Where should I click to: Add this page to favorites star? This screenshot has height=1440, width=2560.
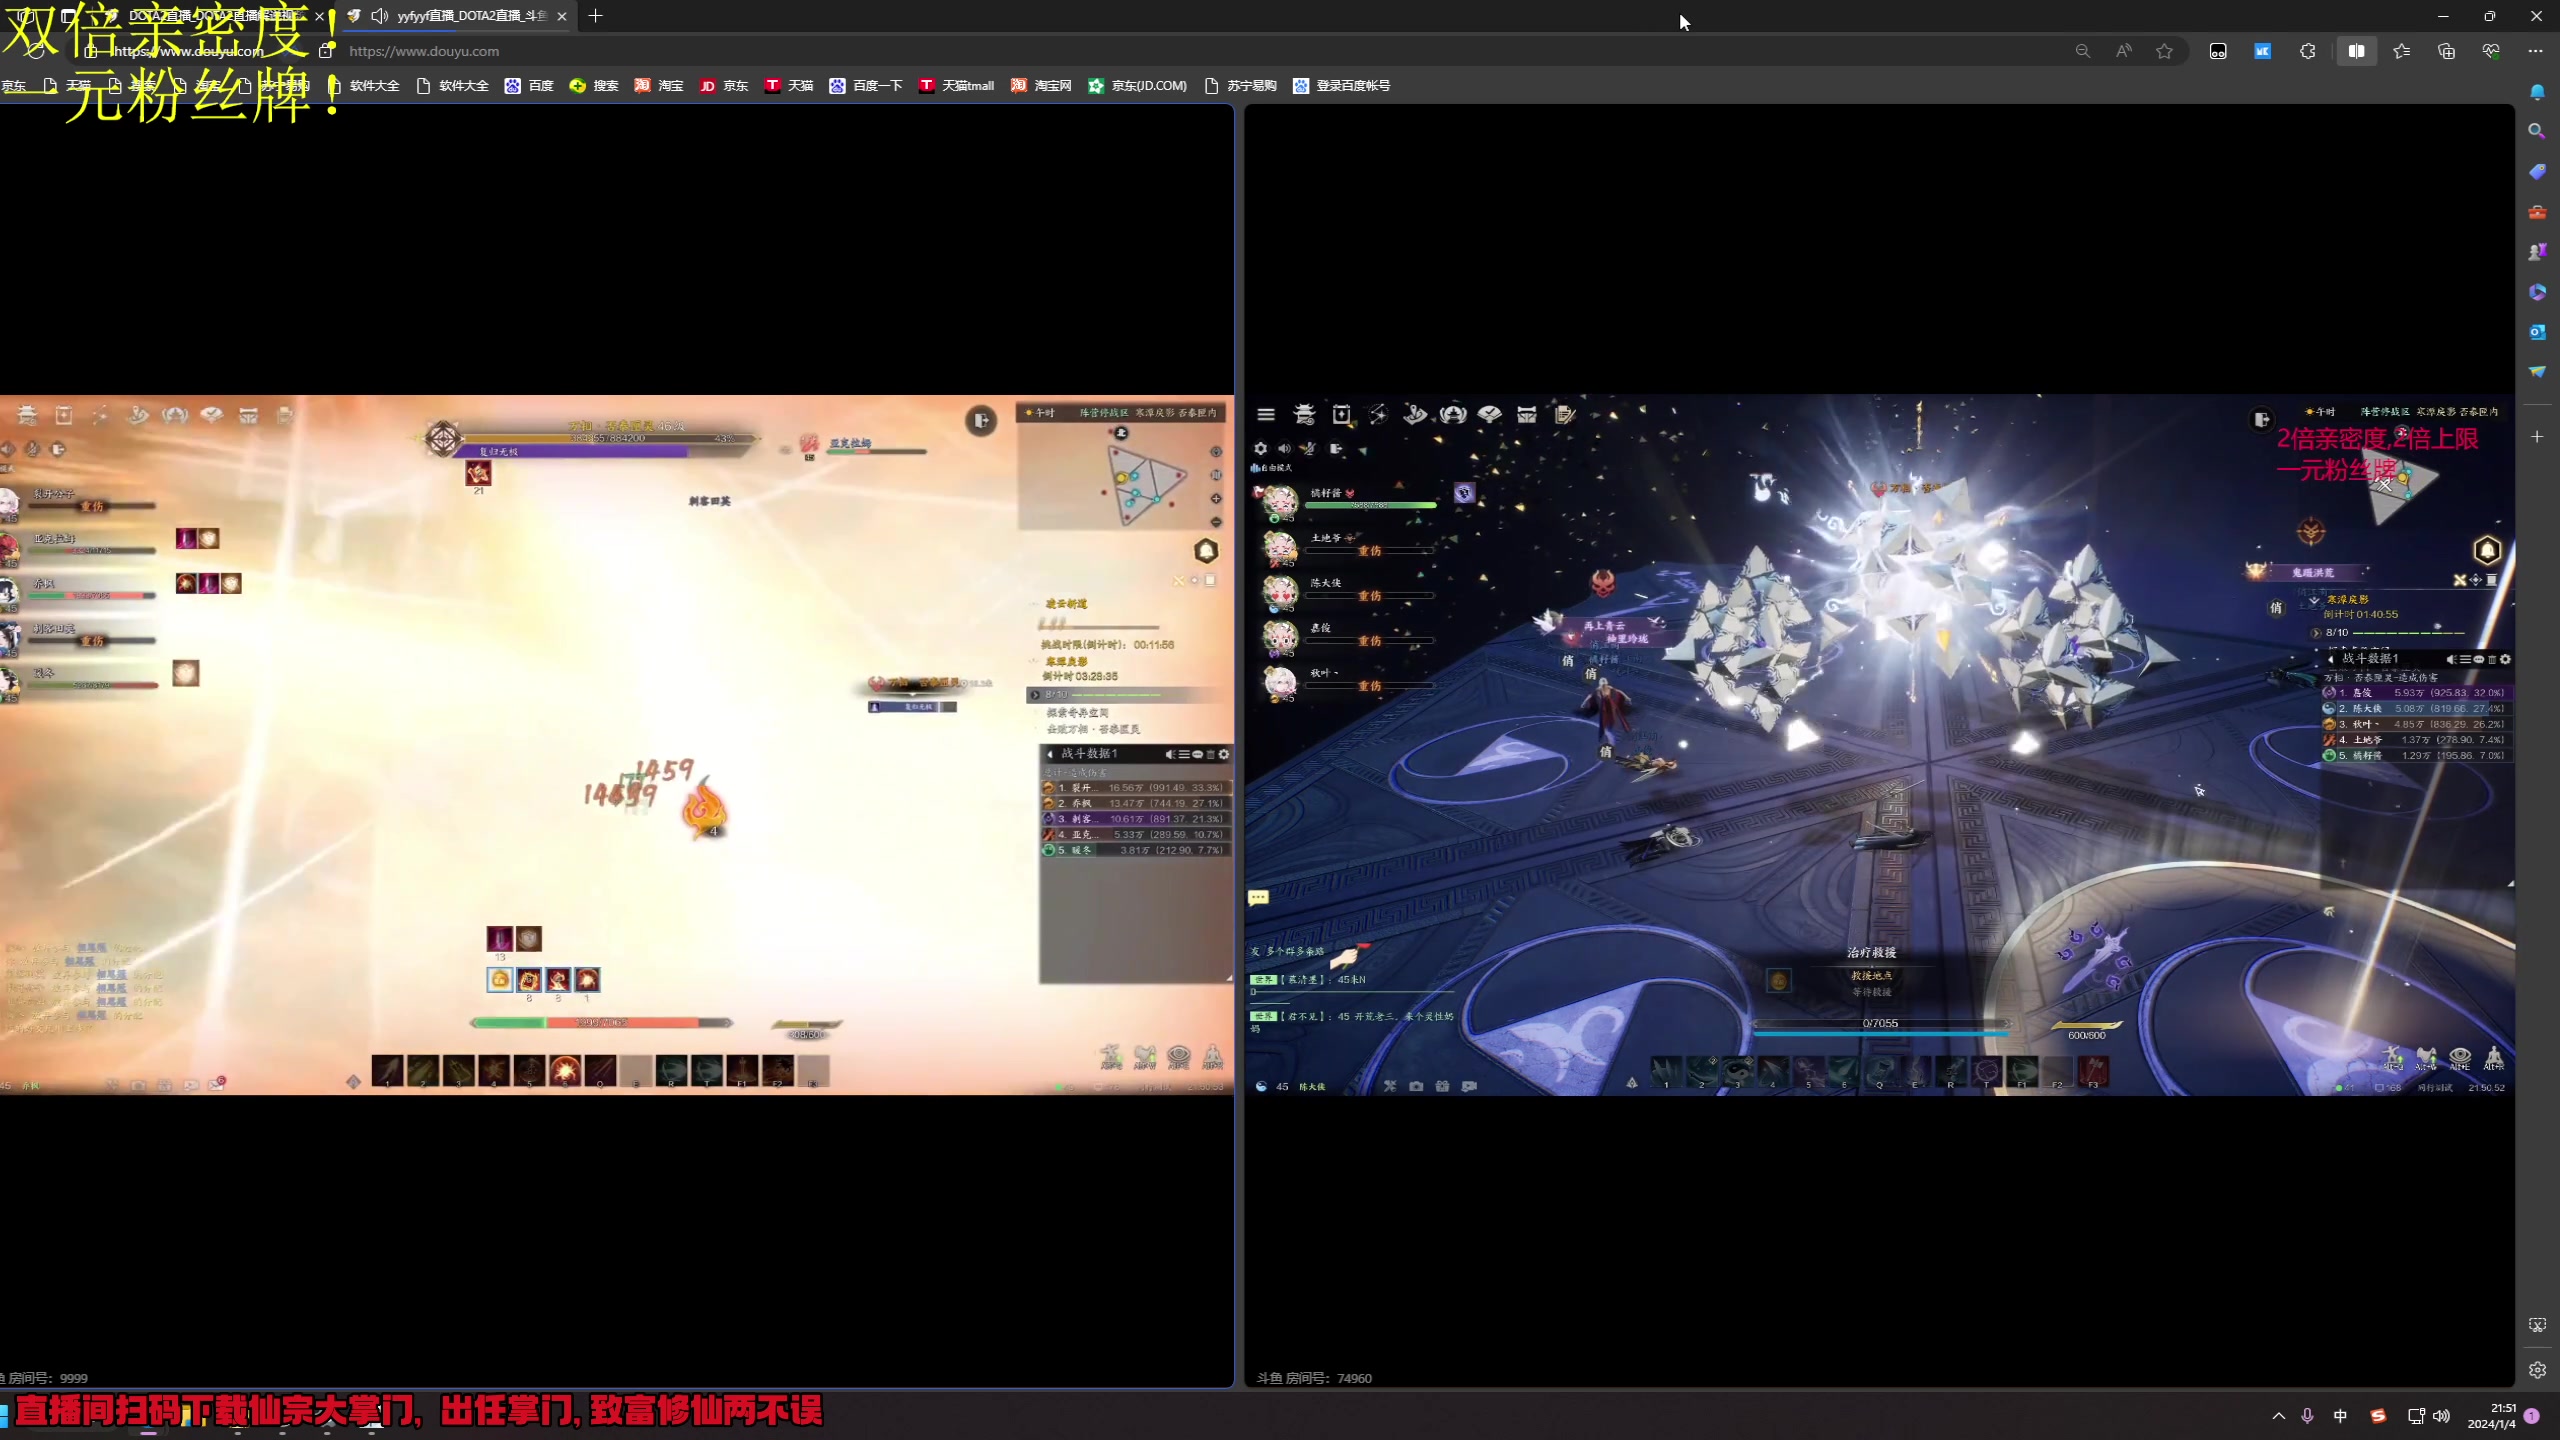point(2164,51)
